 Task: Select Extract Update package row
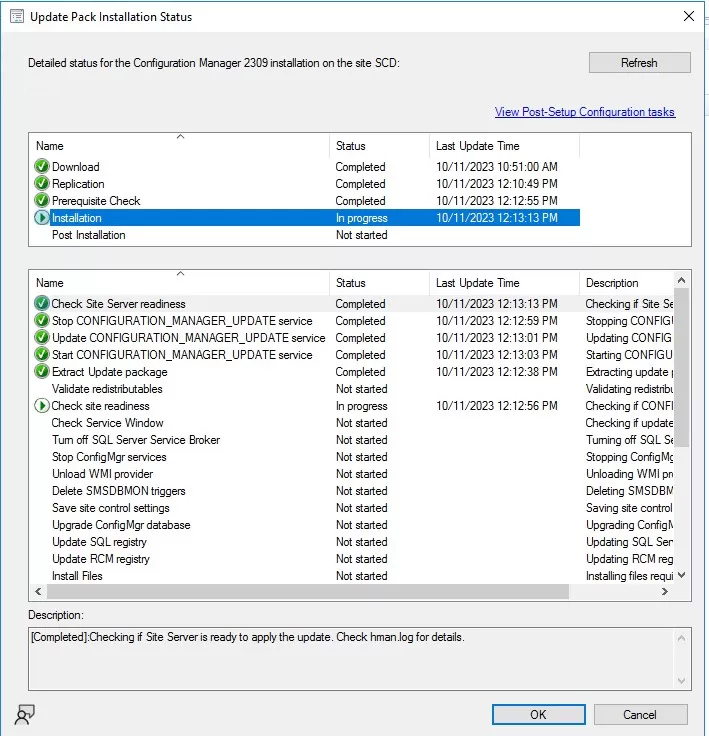352,372
